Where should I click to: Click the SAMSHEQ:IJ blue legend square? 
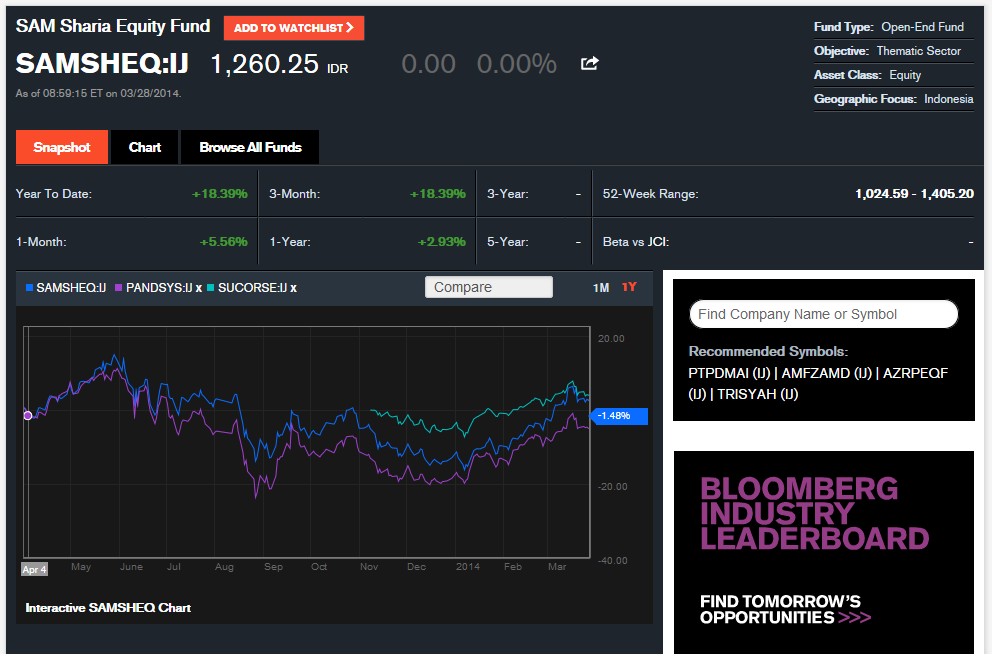pyautogui.click(x=28, y=287)
